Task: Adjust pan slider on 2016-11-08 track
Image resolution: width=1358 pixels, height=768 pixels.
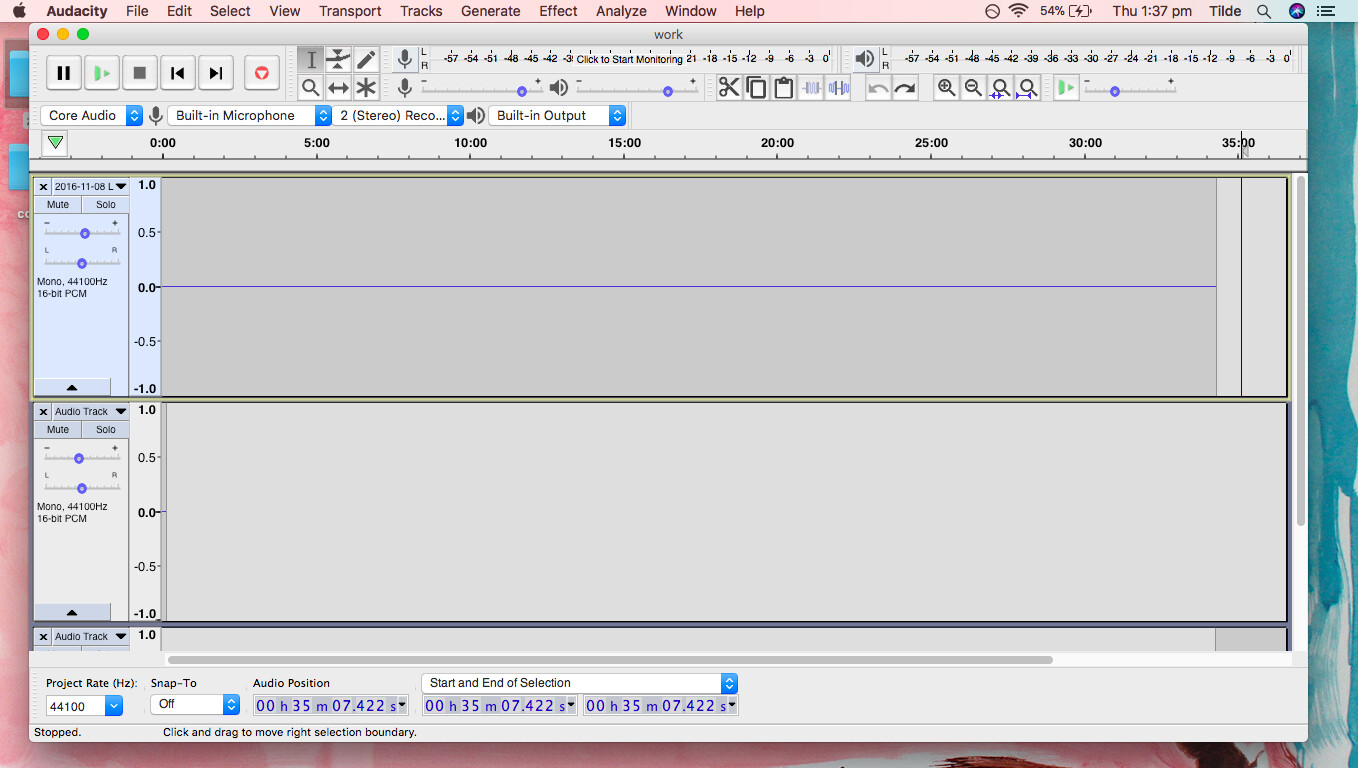Action: pyautogui.click(x=82, y=262)
